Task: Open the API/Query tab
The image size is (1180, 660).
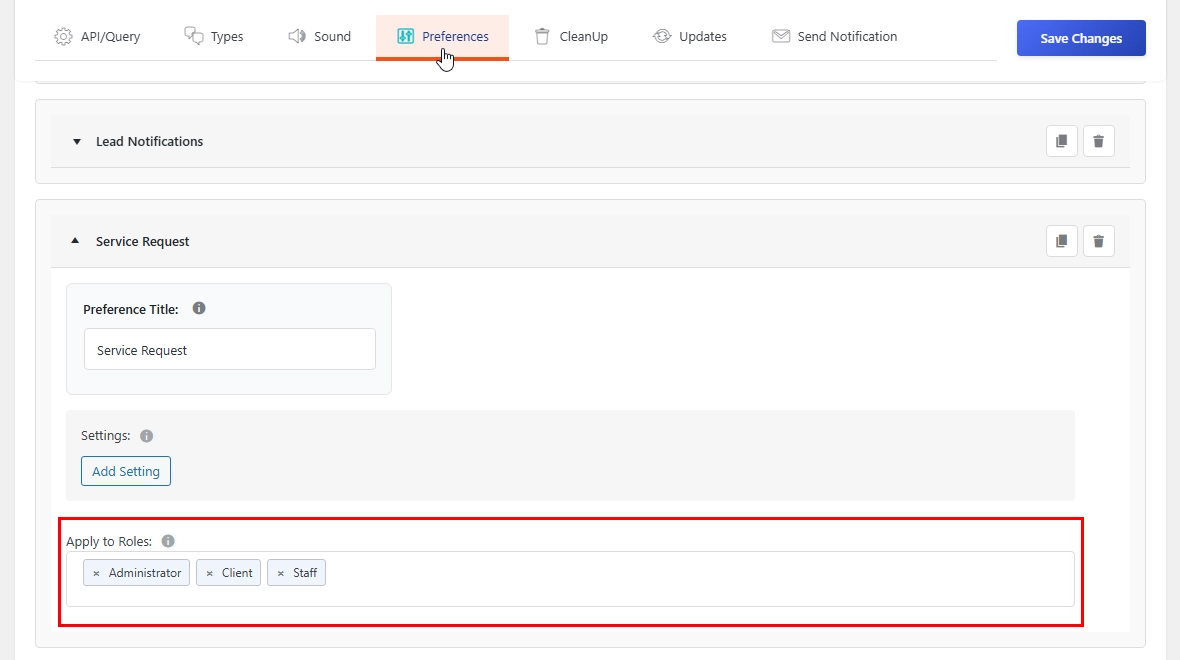Action: coord(97,36)
